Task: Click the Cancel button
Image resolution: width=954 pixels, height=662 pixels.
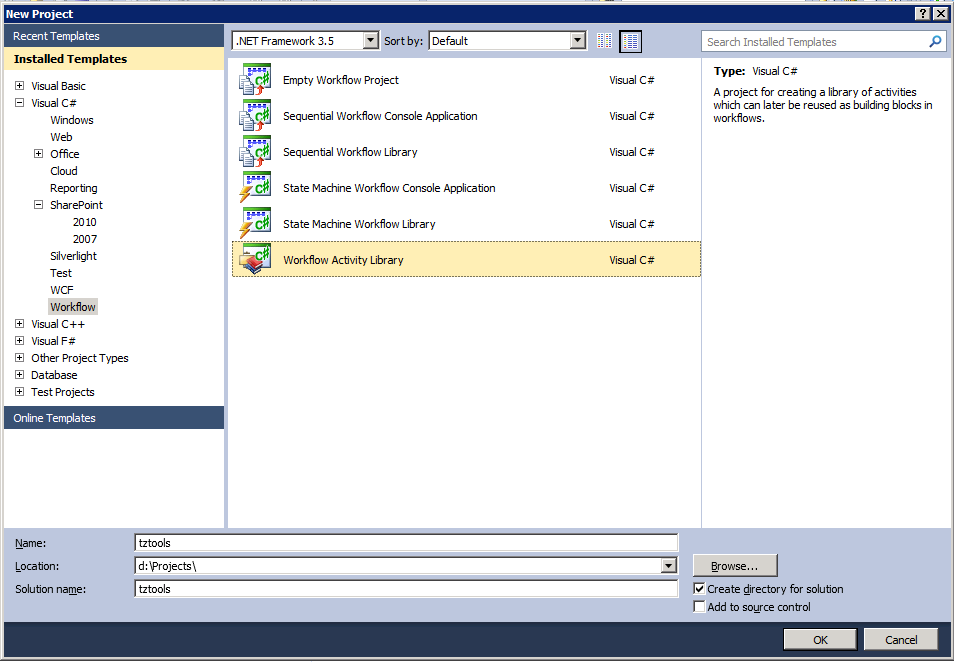Action: point(901,639)
